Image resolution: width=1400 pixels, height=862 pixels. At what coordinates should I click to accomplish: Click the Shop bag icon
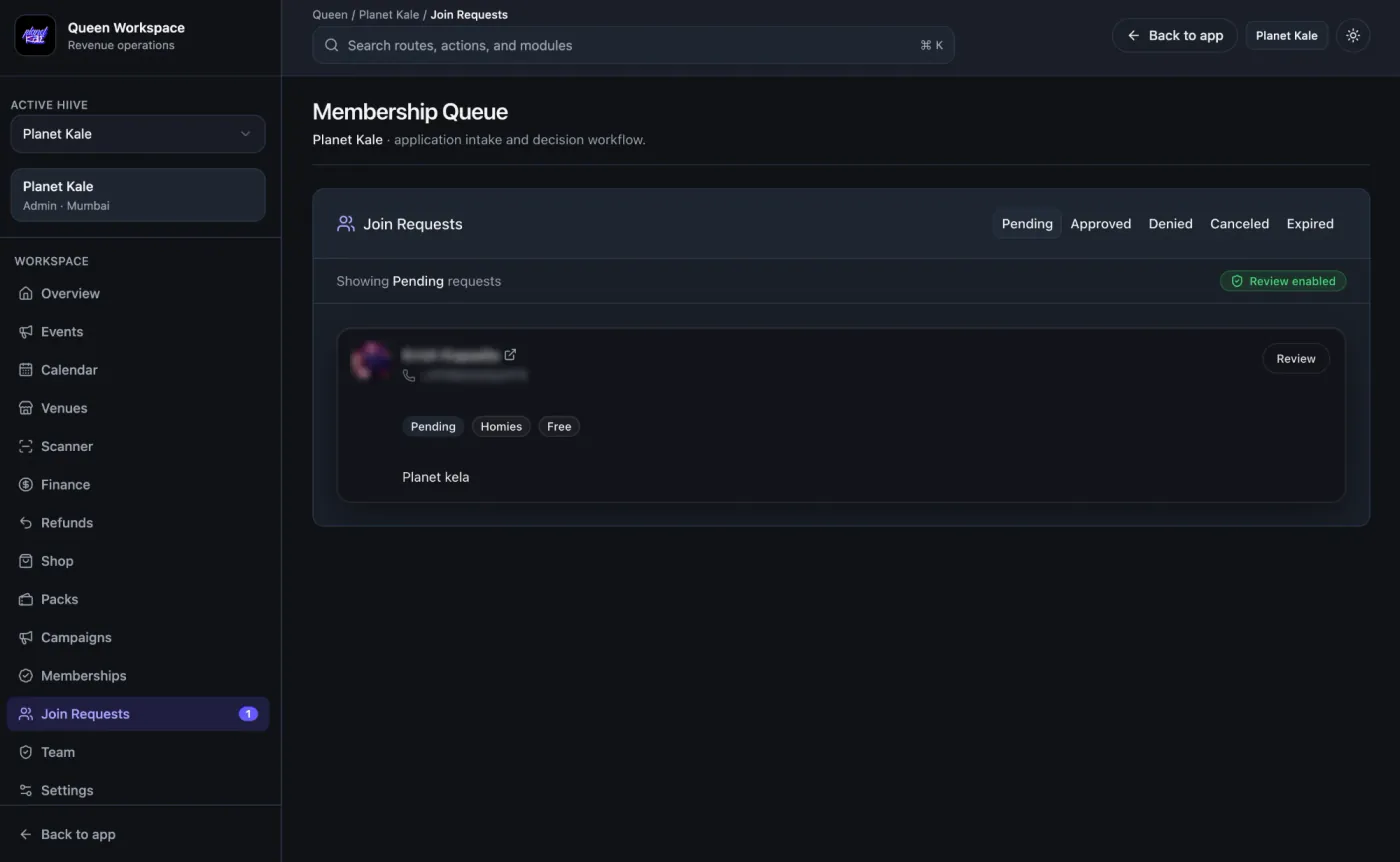pos(26,561)
